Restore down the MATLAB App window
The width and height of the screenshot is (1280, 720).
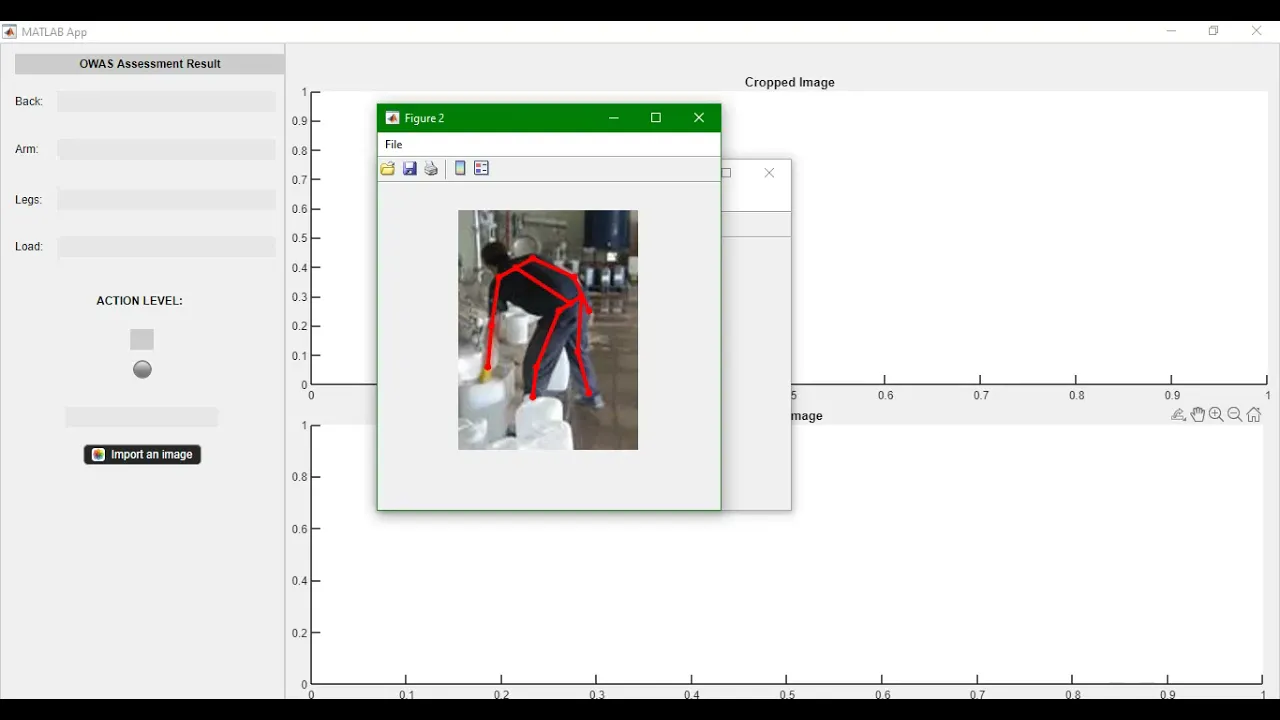[x=1214, y=31]
